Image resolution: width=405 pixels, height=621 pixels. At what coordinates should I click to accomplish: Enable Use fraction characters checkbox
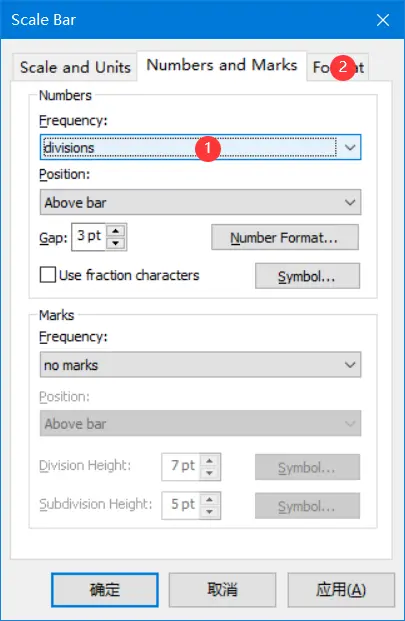point(48,275)
